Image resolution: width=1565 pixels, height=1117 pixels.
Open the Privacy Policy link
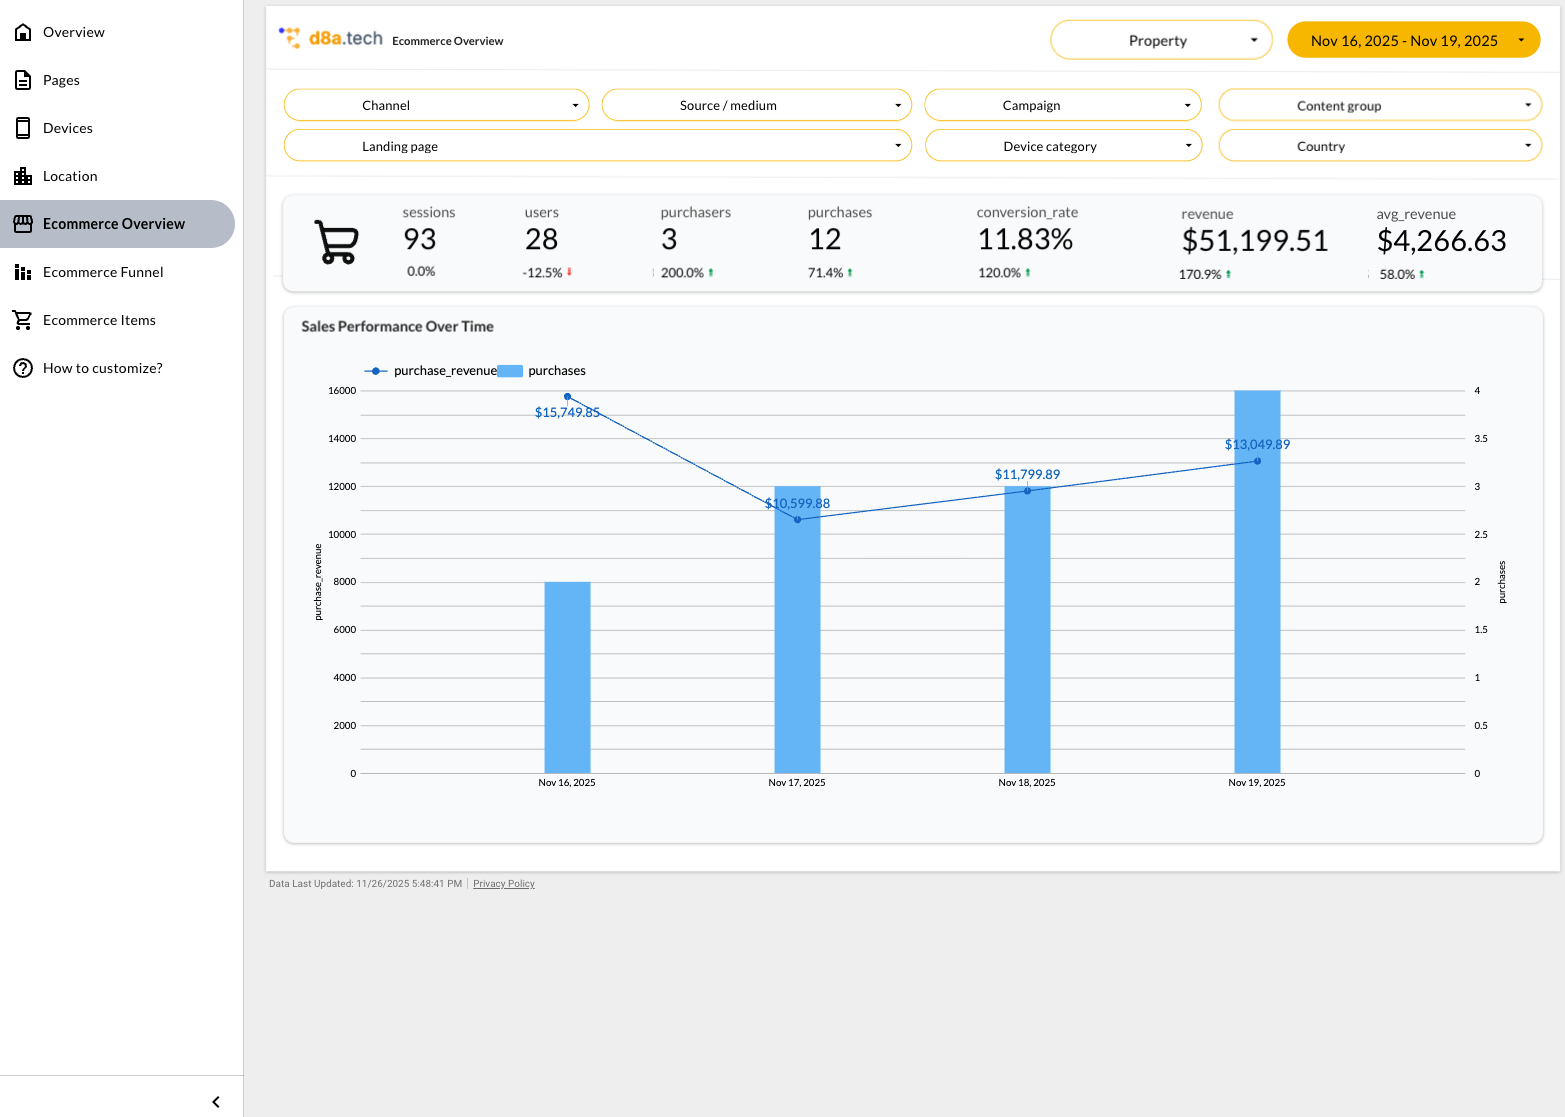pyautogui.click(x=503, y=884)
